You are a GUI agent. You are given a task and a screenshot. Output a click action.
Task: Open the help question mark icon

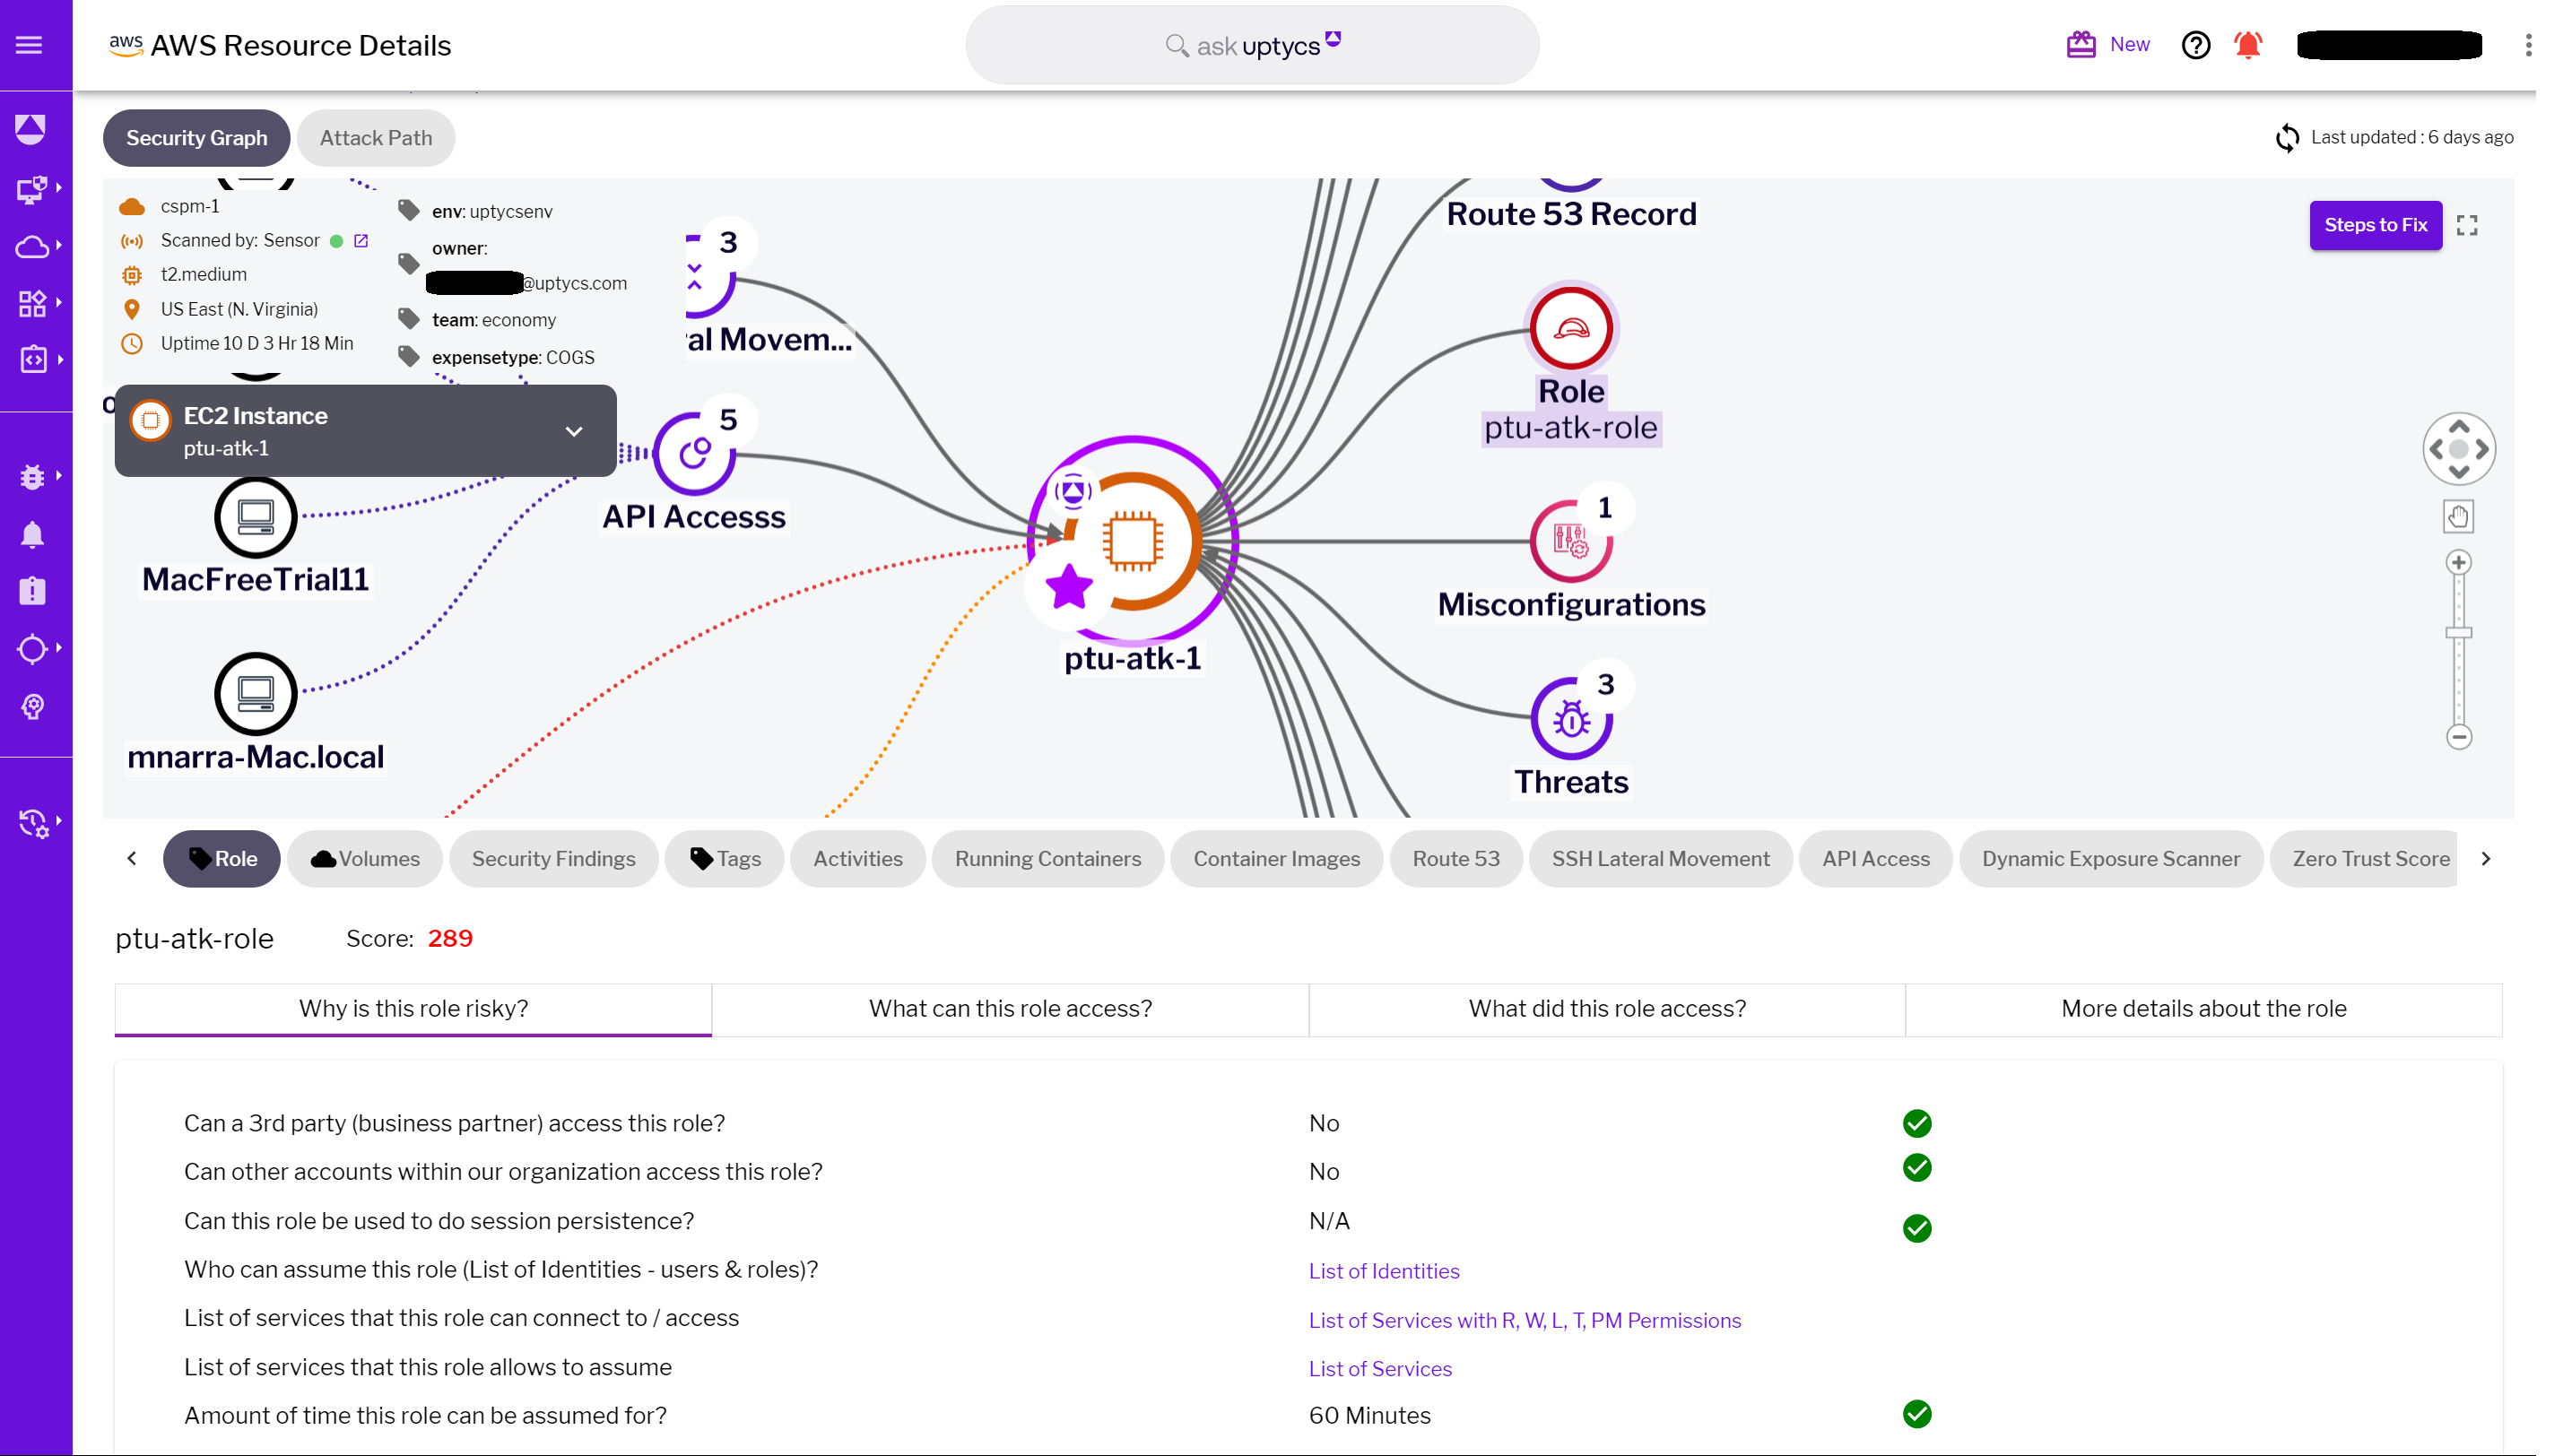coord(2195,44)
